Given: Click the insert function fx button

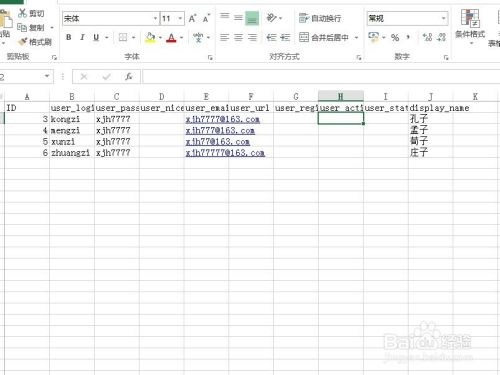Looking at the screenshot, I should pyautogui.click(x=129, y=77).
